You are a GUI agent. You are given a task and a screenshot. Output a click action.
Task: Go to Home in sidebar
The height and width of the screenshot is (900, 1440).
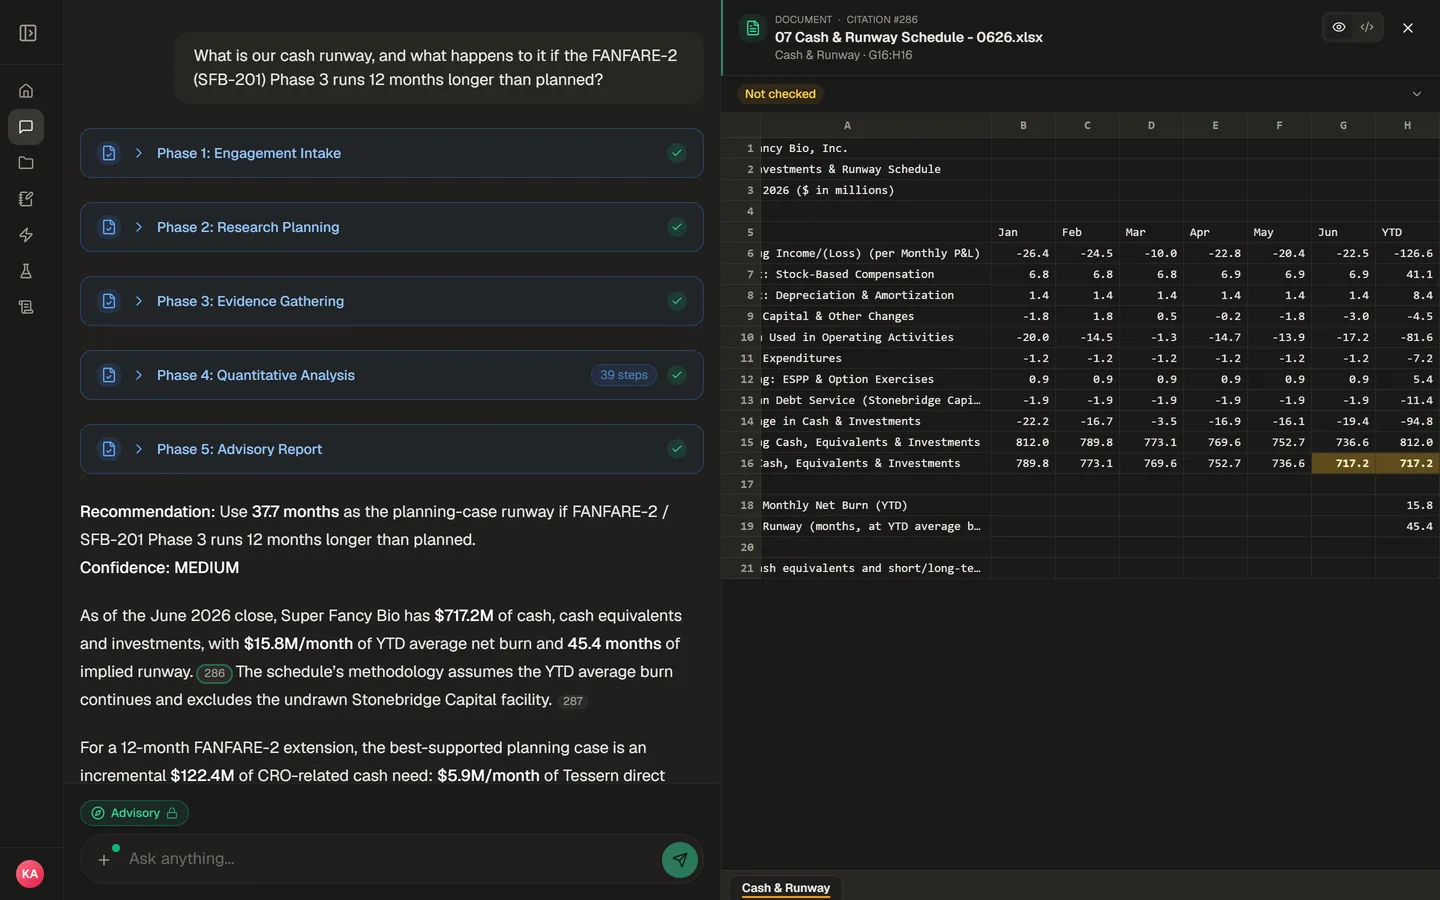tap(26, 91)
